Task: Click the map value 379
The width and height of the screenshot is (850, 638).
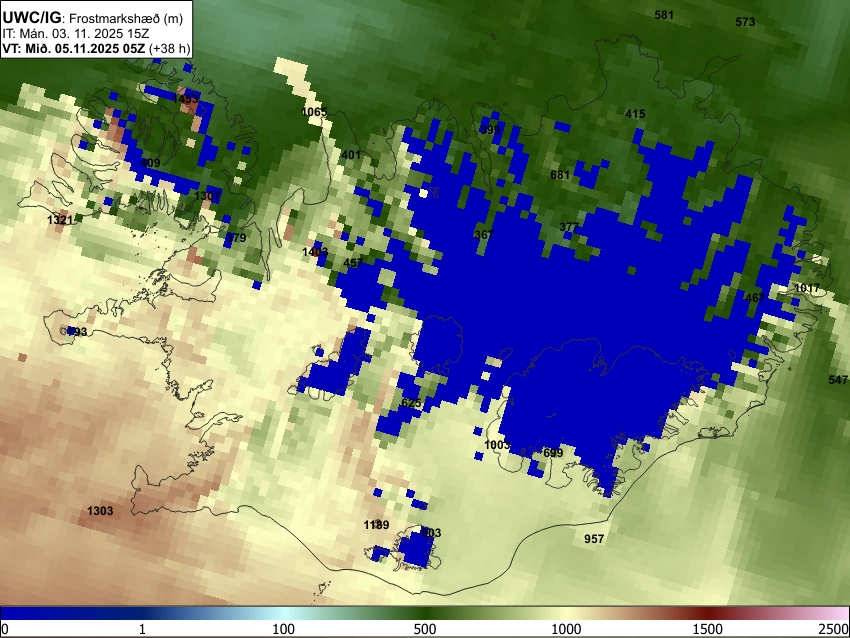Action: [x=236, y=237]
